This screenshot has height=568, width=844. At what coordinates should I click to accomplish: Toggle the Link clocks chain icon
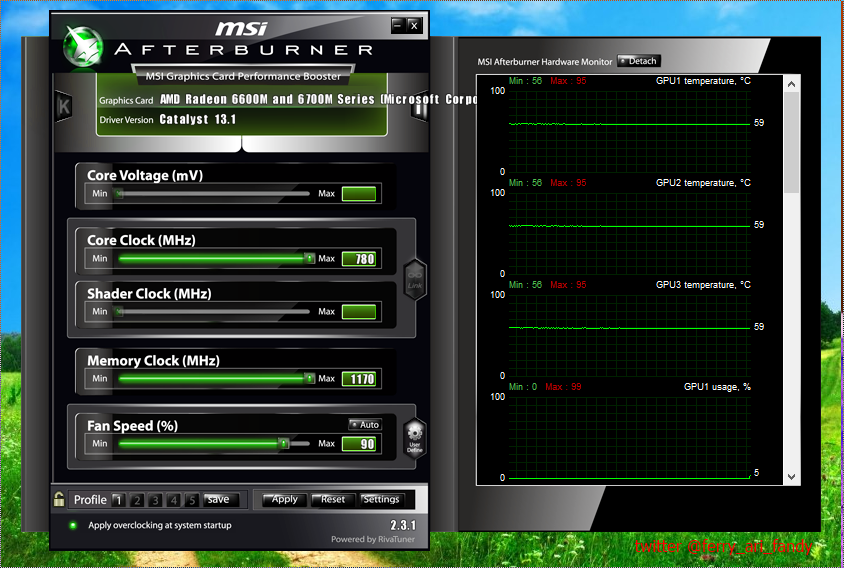coord(415,279)
